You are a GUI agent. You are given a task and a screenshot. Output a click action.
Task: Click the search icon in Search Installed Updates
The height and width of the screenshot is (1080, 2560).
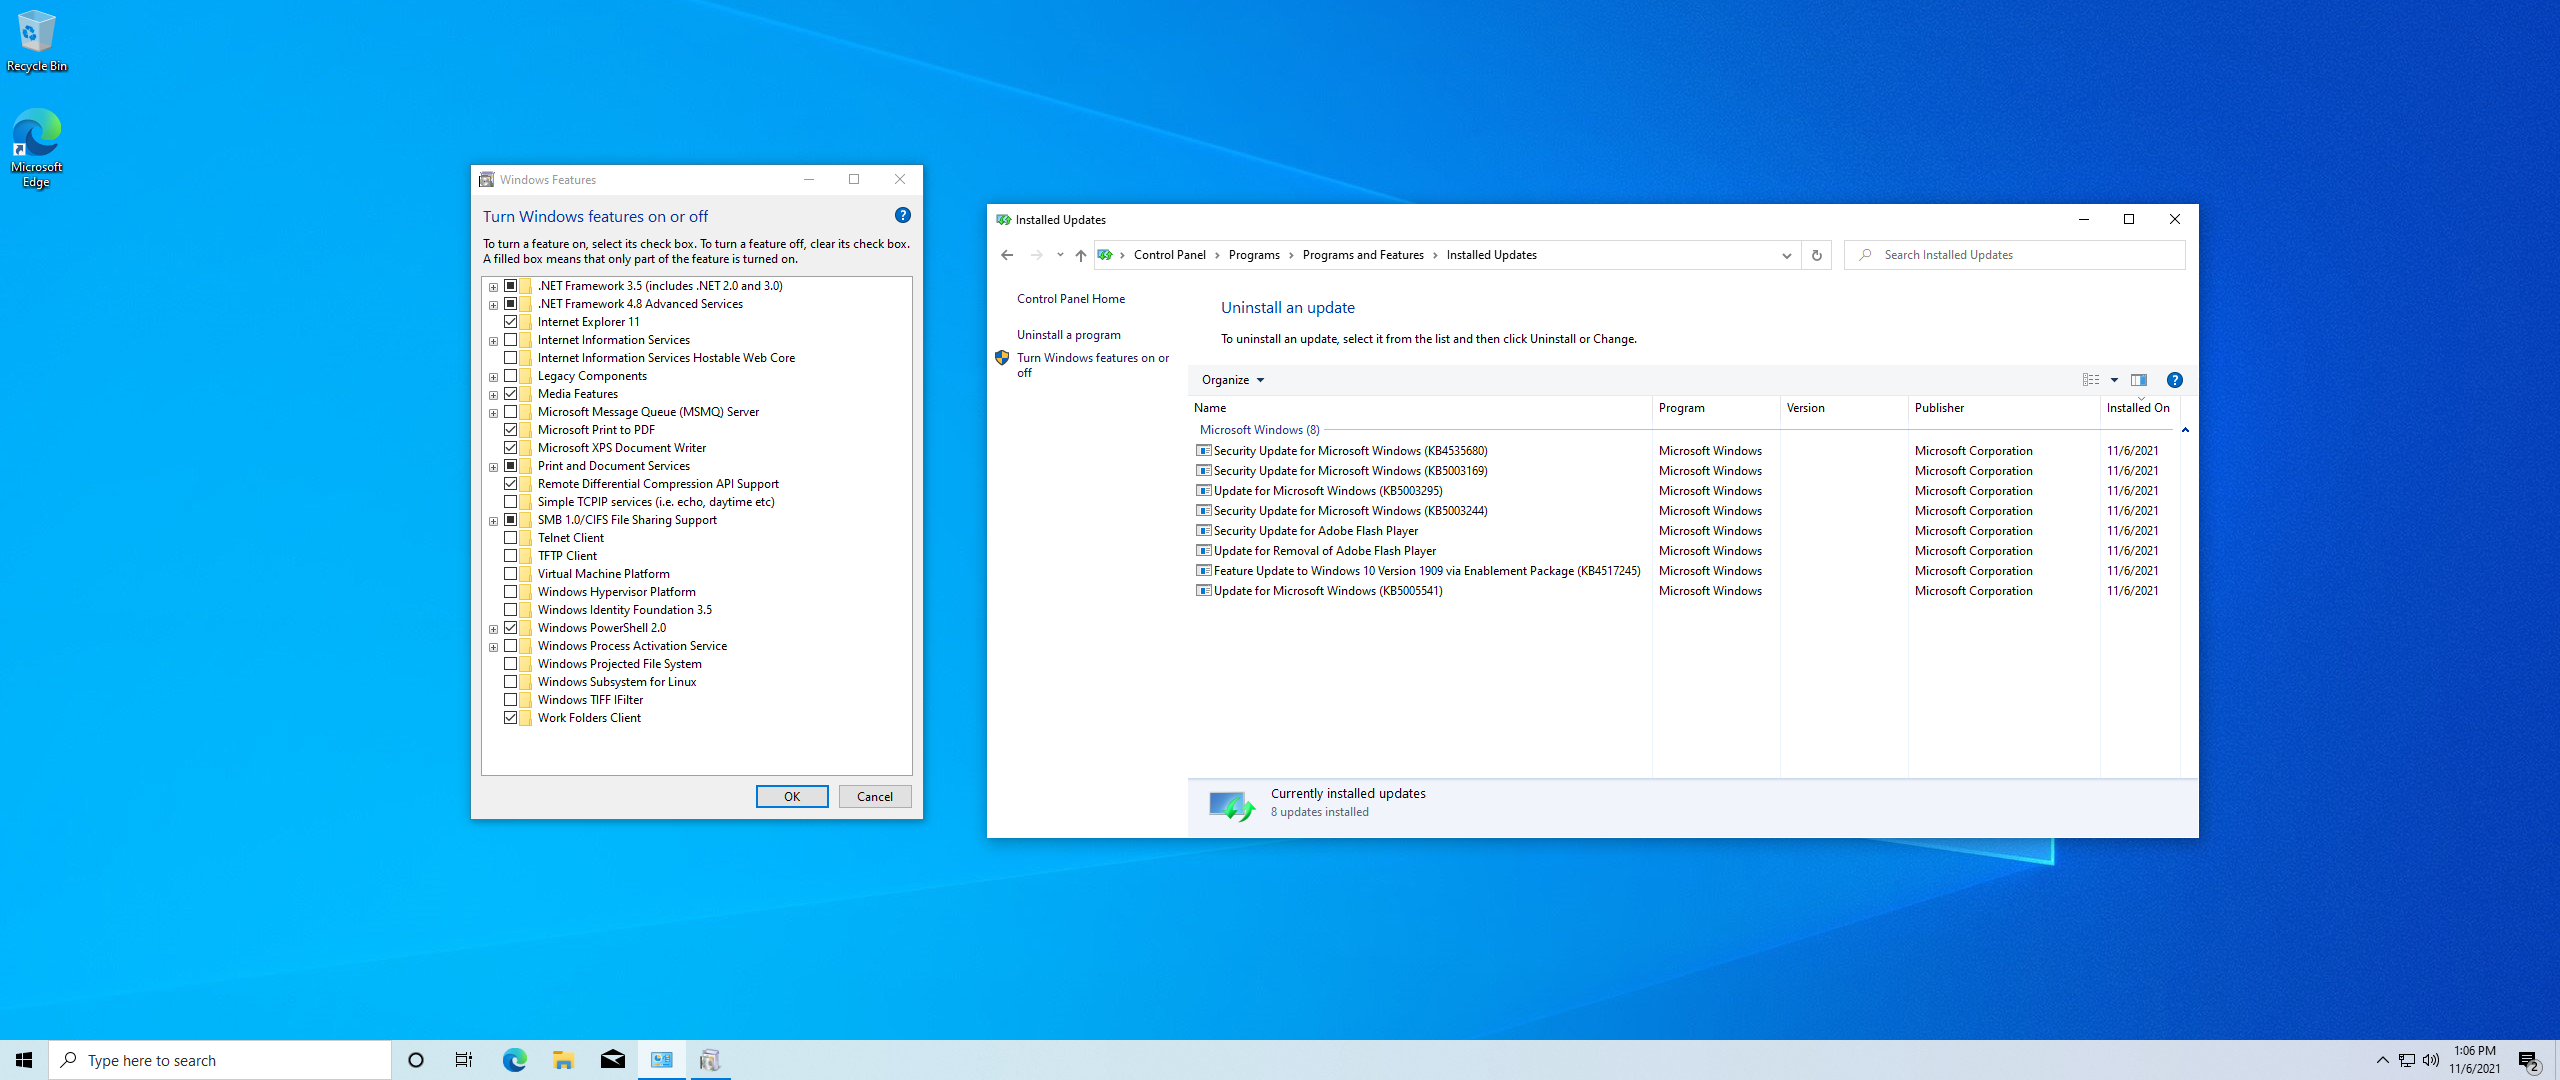coord(1865,255)
